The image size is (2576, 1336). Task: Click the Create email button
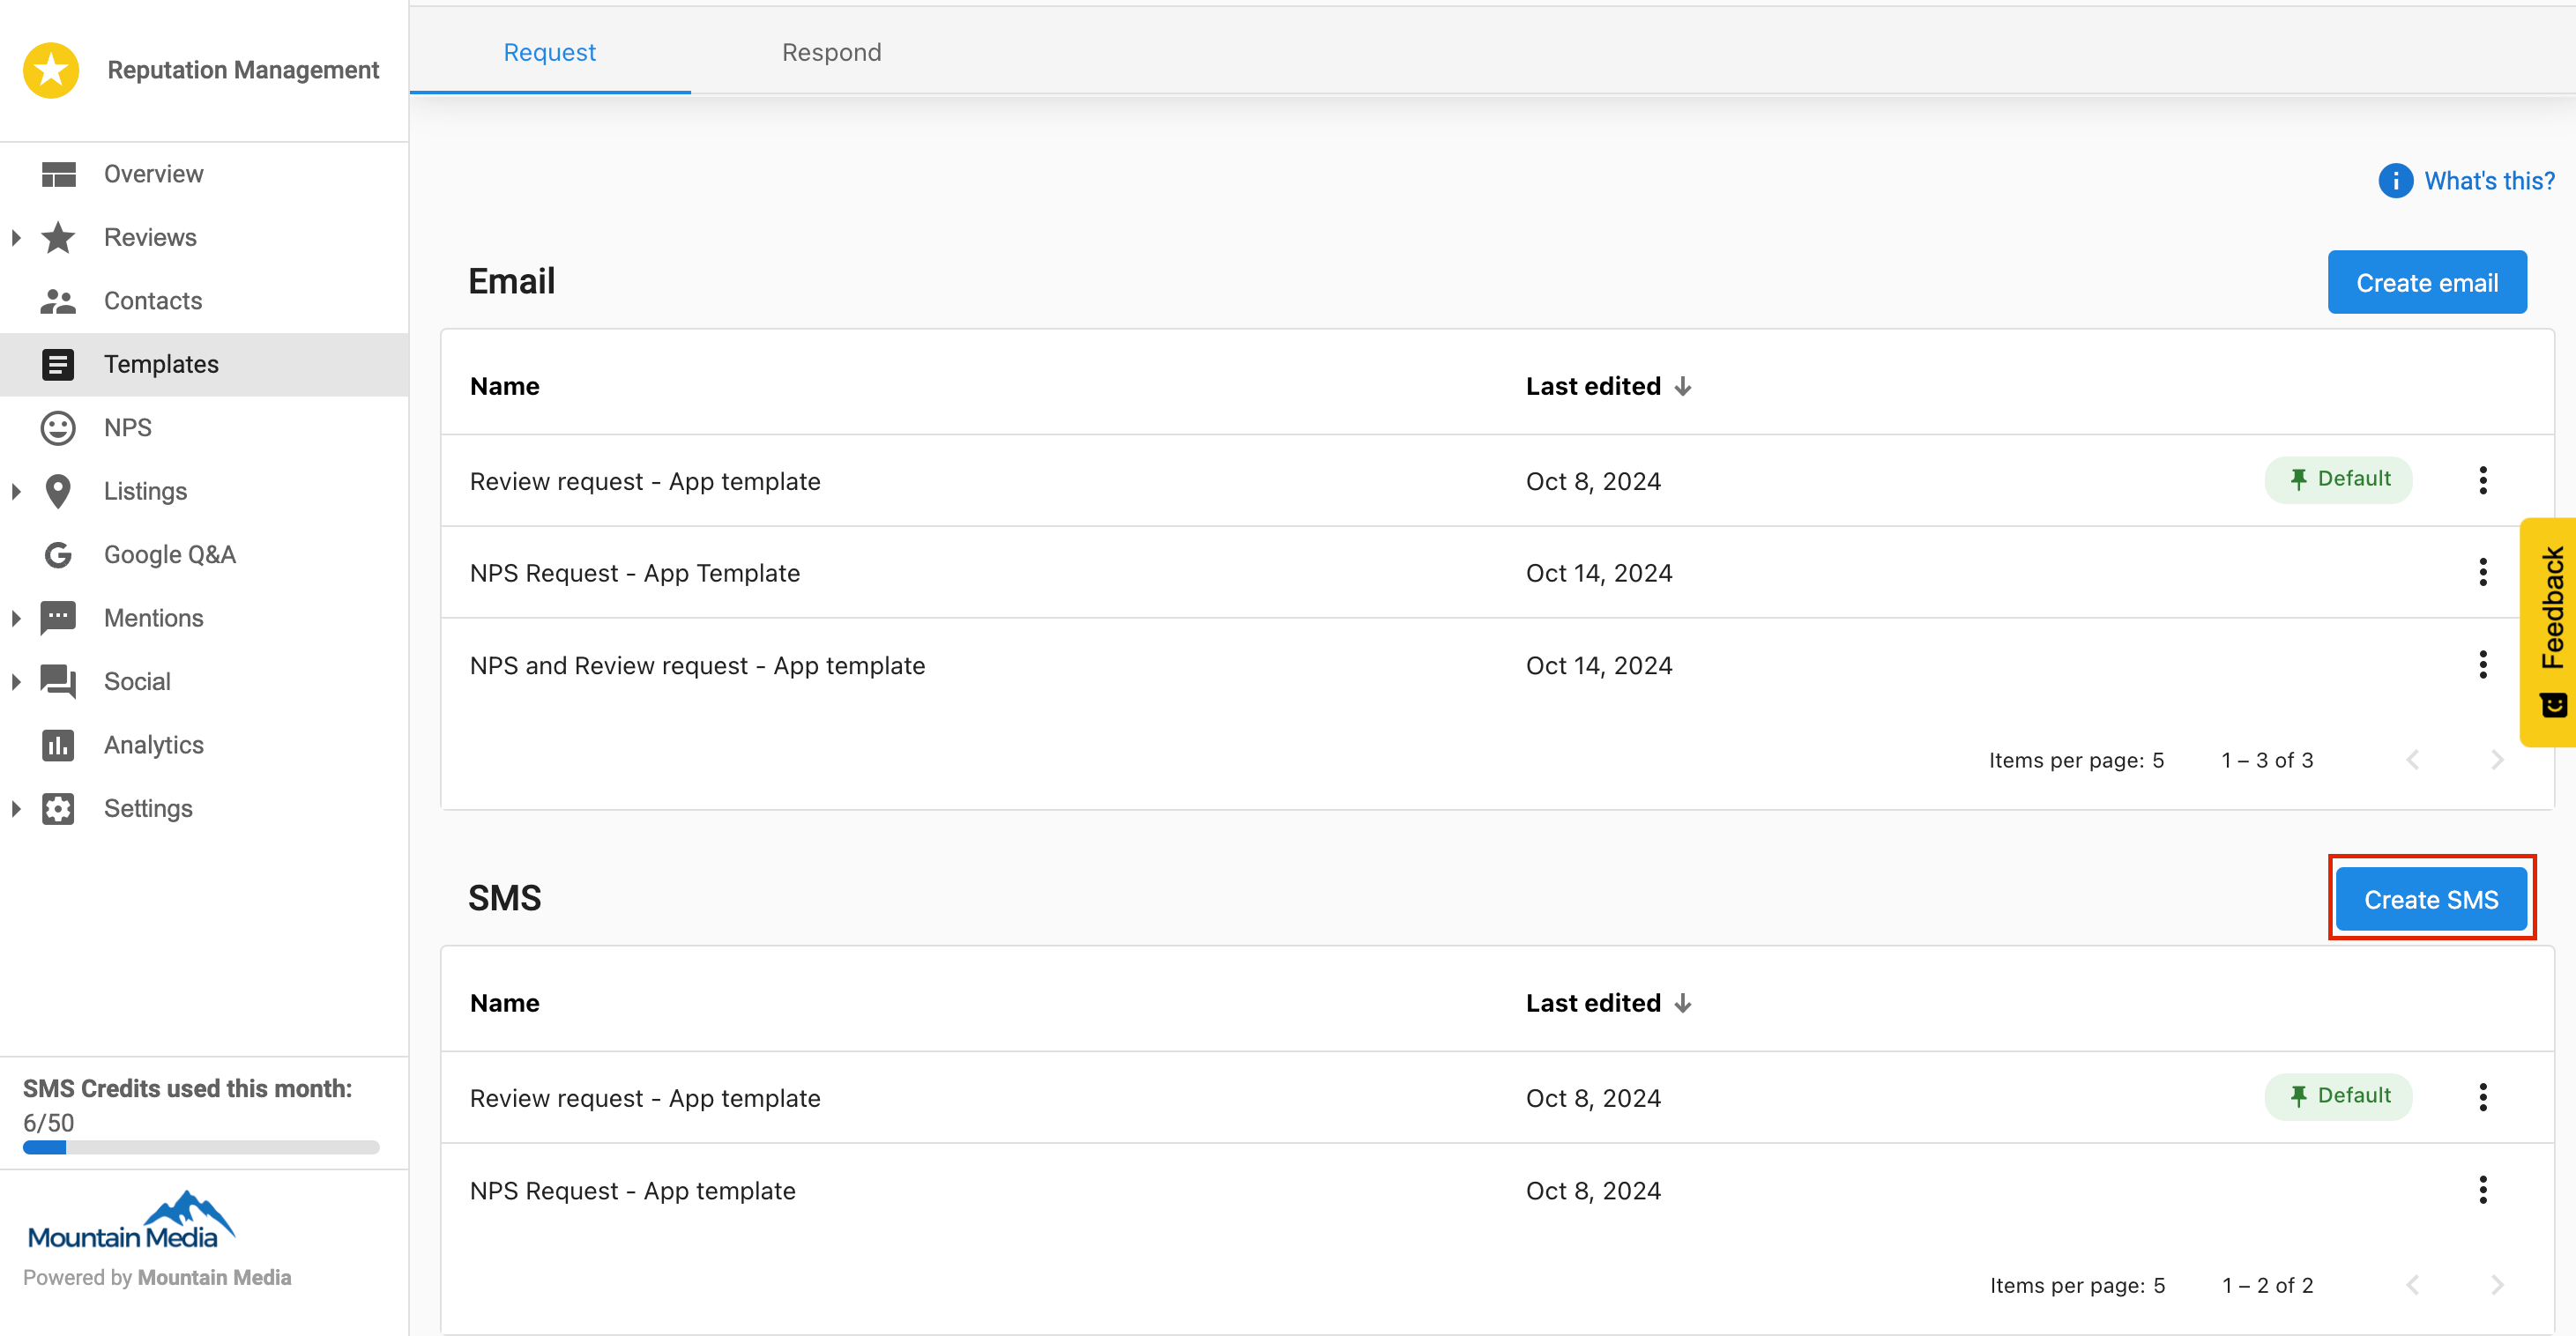coord(2426,283)
